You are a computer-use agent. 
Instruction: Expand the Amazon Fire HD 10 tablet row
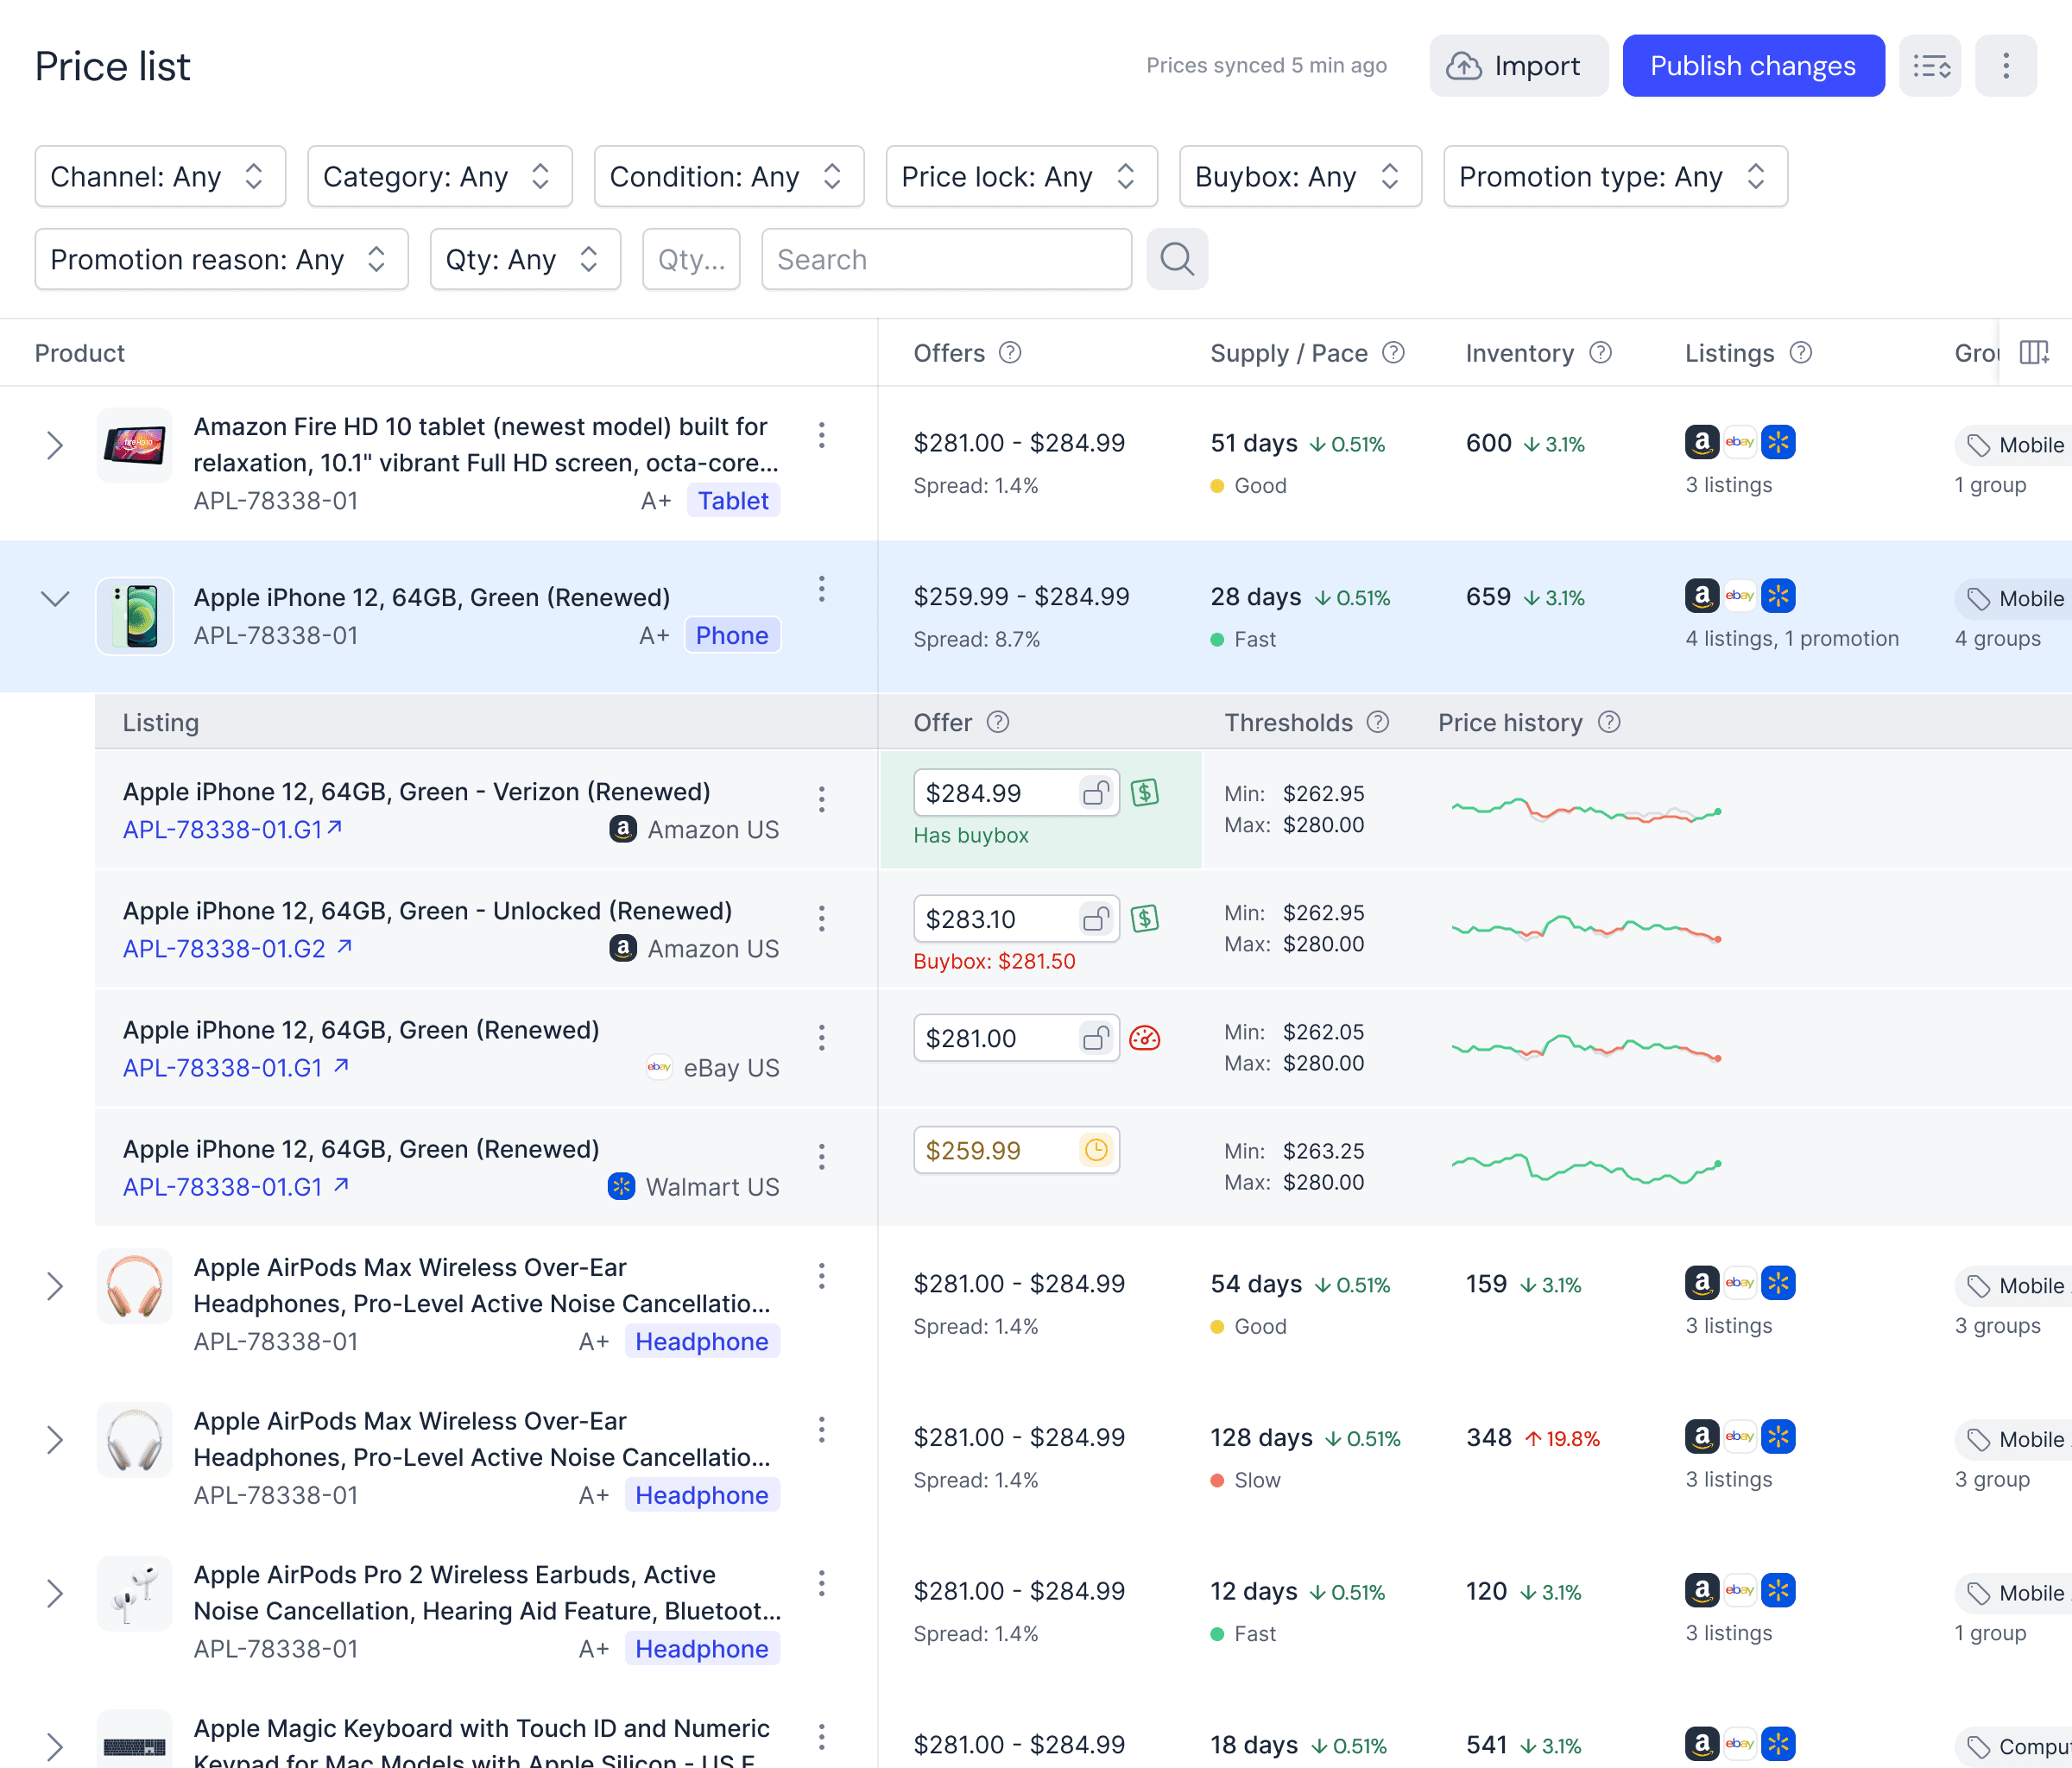[x=55, y=445]
